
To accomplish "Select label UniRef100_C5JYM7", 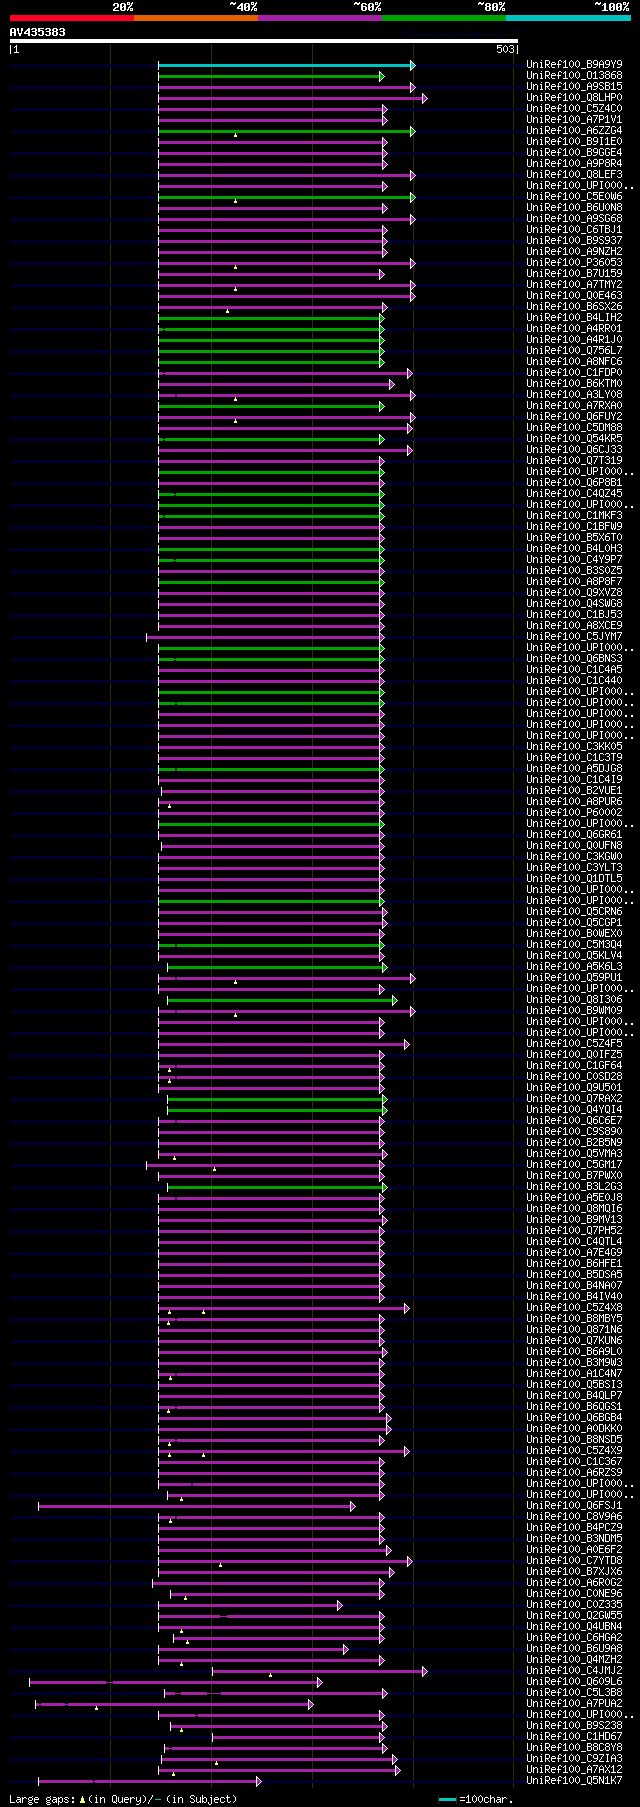I will coord(574,637).
